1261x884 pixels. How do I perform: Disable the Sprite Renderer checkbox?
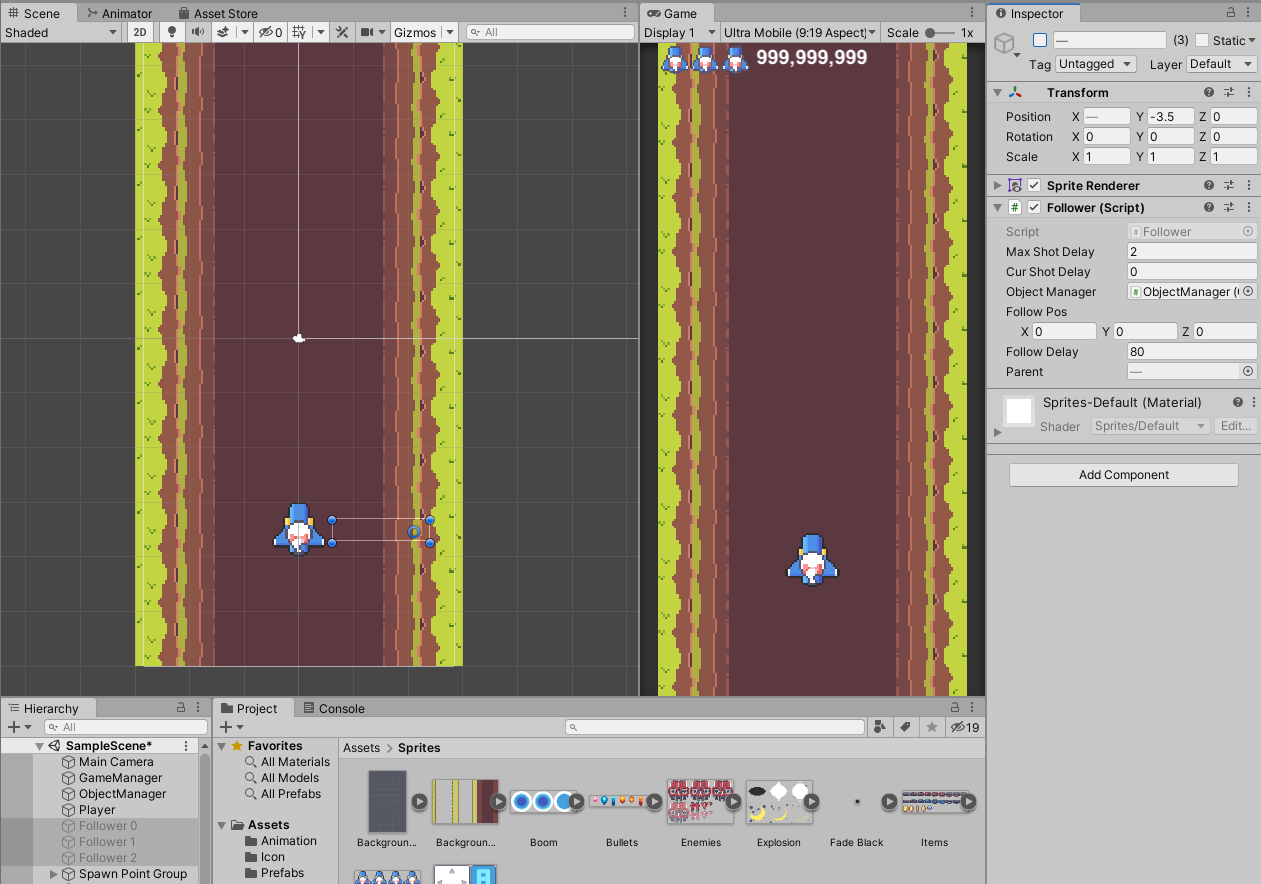pyautogui.click(x=1034, y=185)
